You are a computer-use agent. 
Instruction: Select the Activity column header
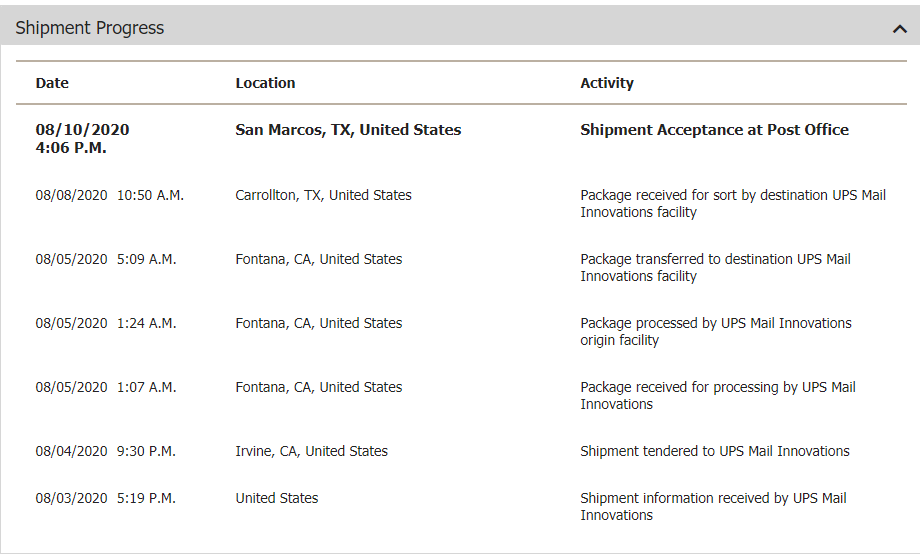(607, 83)
